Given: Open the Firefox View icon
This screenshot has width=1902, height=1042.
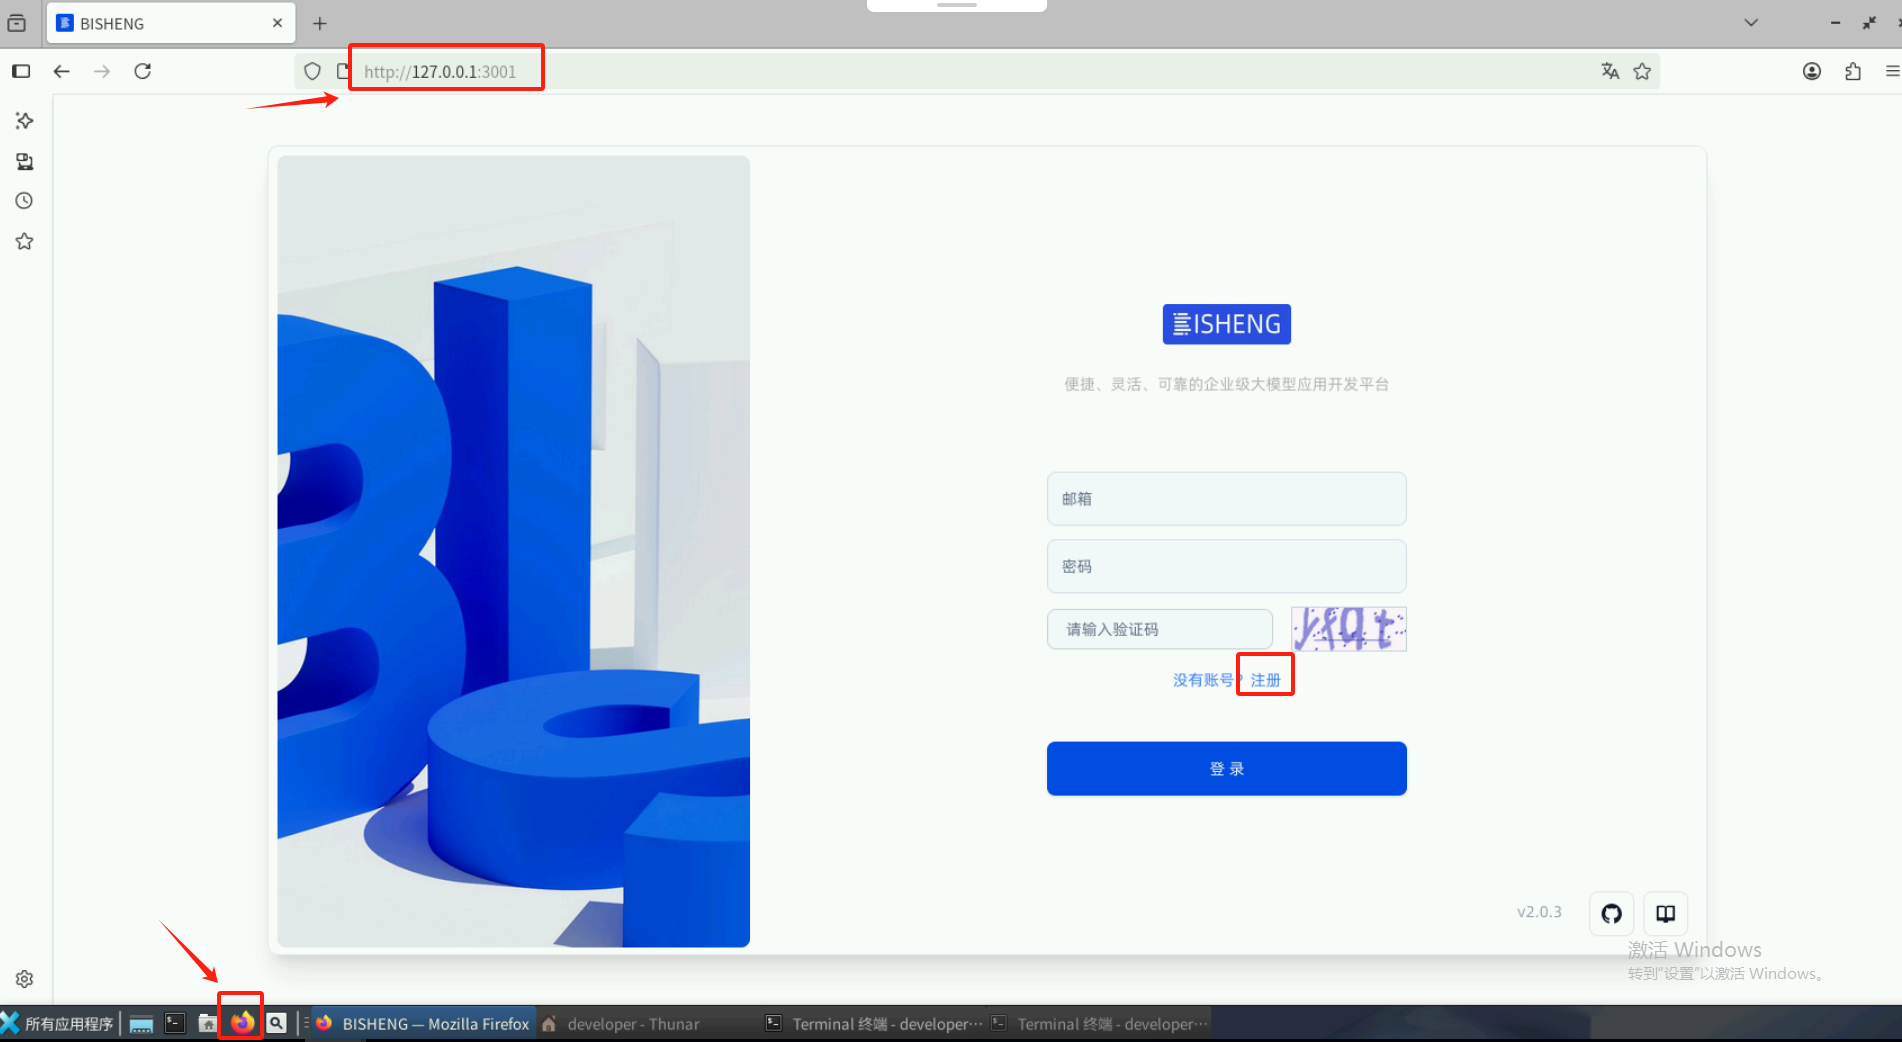Looking at the screenshot, I should [x=17, y=23].
